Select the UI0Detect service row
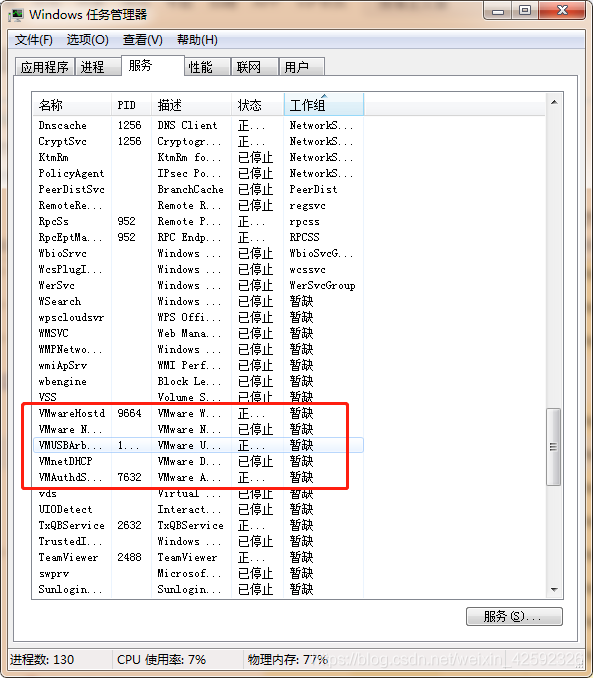The width and height of the screenshot is (593, 678). click(198, 509)
